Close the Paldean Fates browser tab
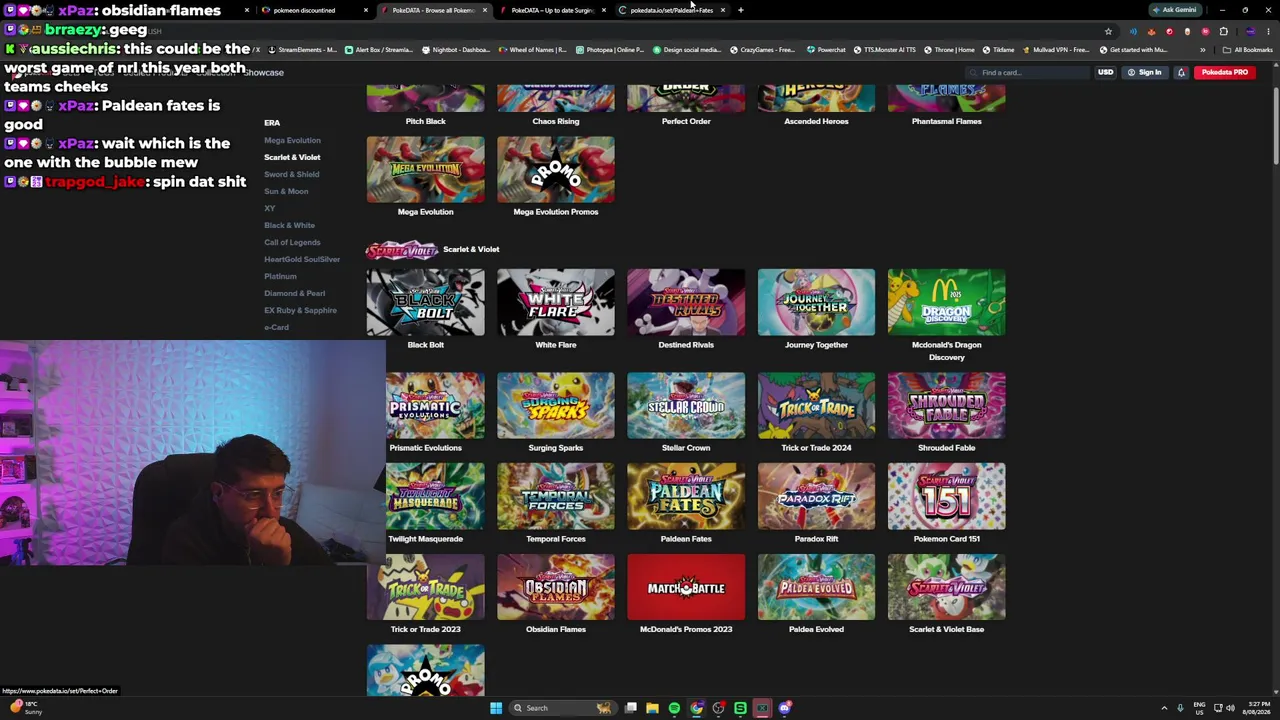 click(722, 10)
